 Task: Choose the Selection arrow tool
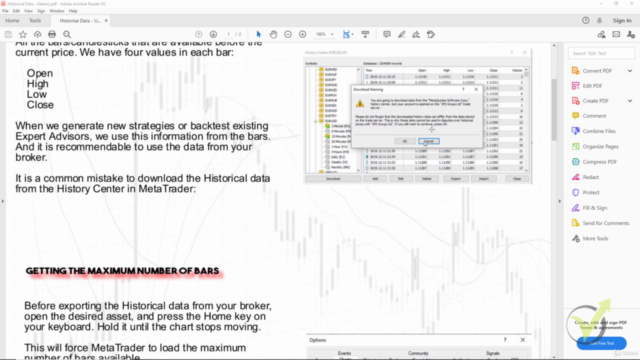pyautogui.click(x=258, y=34)
